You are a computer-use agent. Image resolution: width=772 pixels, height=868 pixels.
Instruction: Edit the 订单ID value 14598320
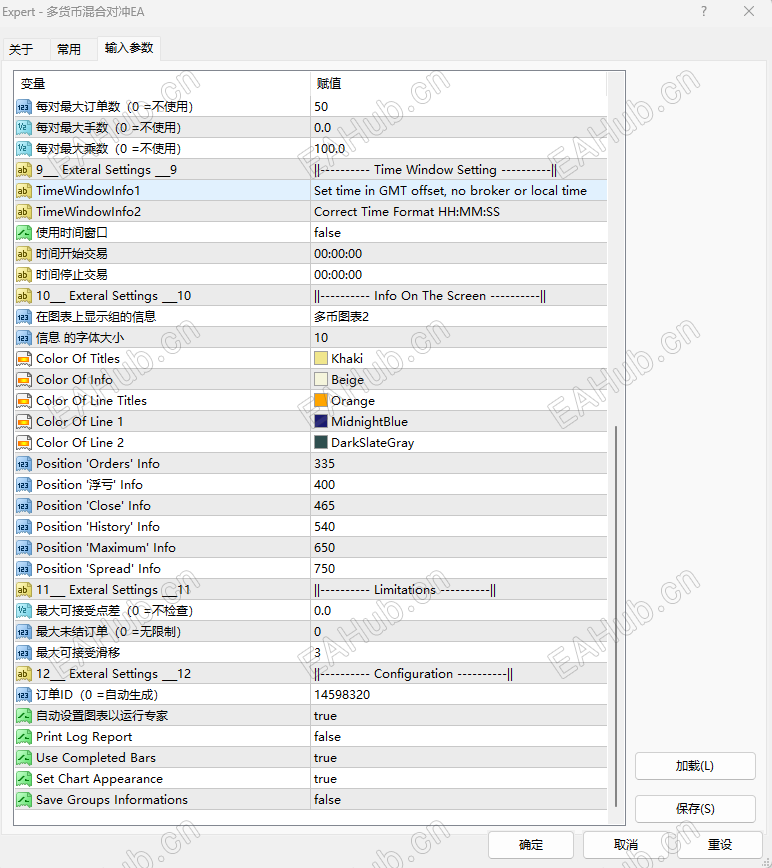tap(459, 695)
